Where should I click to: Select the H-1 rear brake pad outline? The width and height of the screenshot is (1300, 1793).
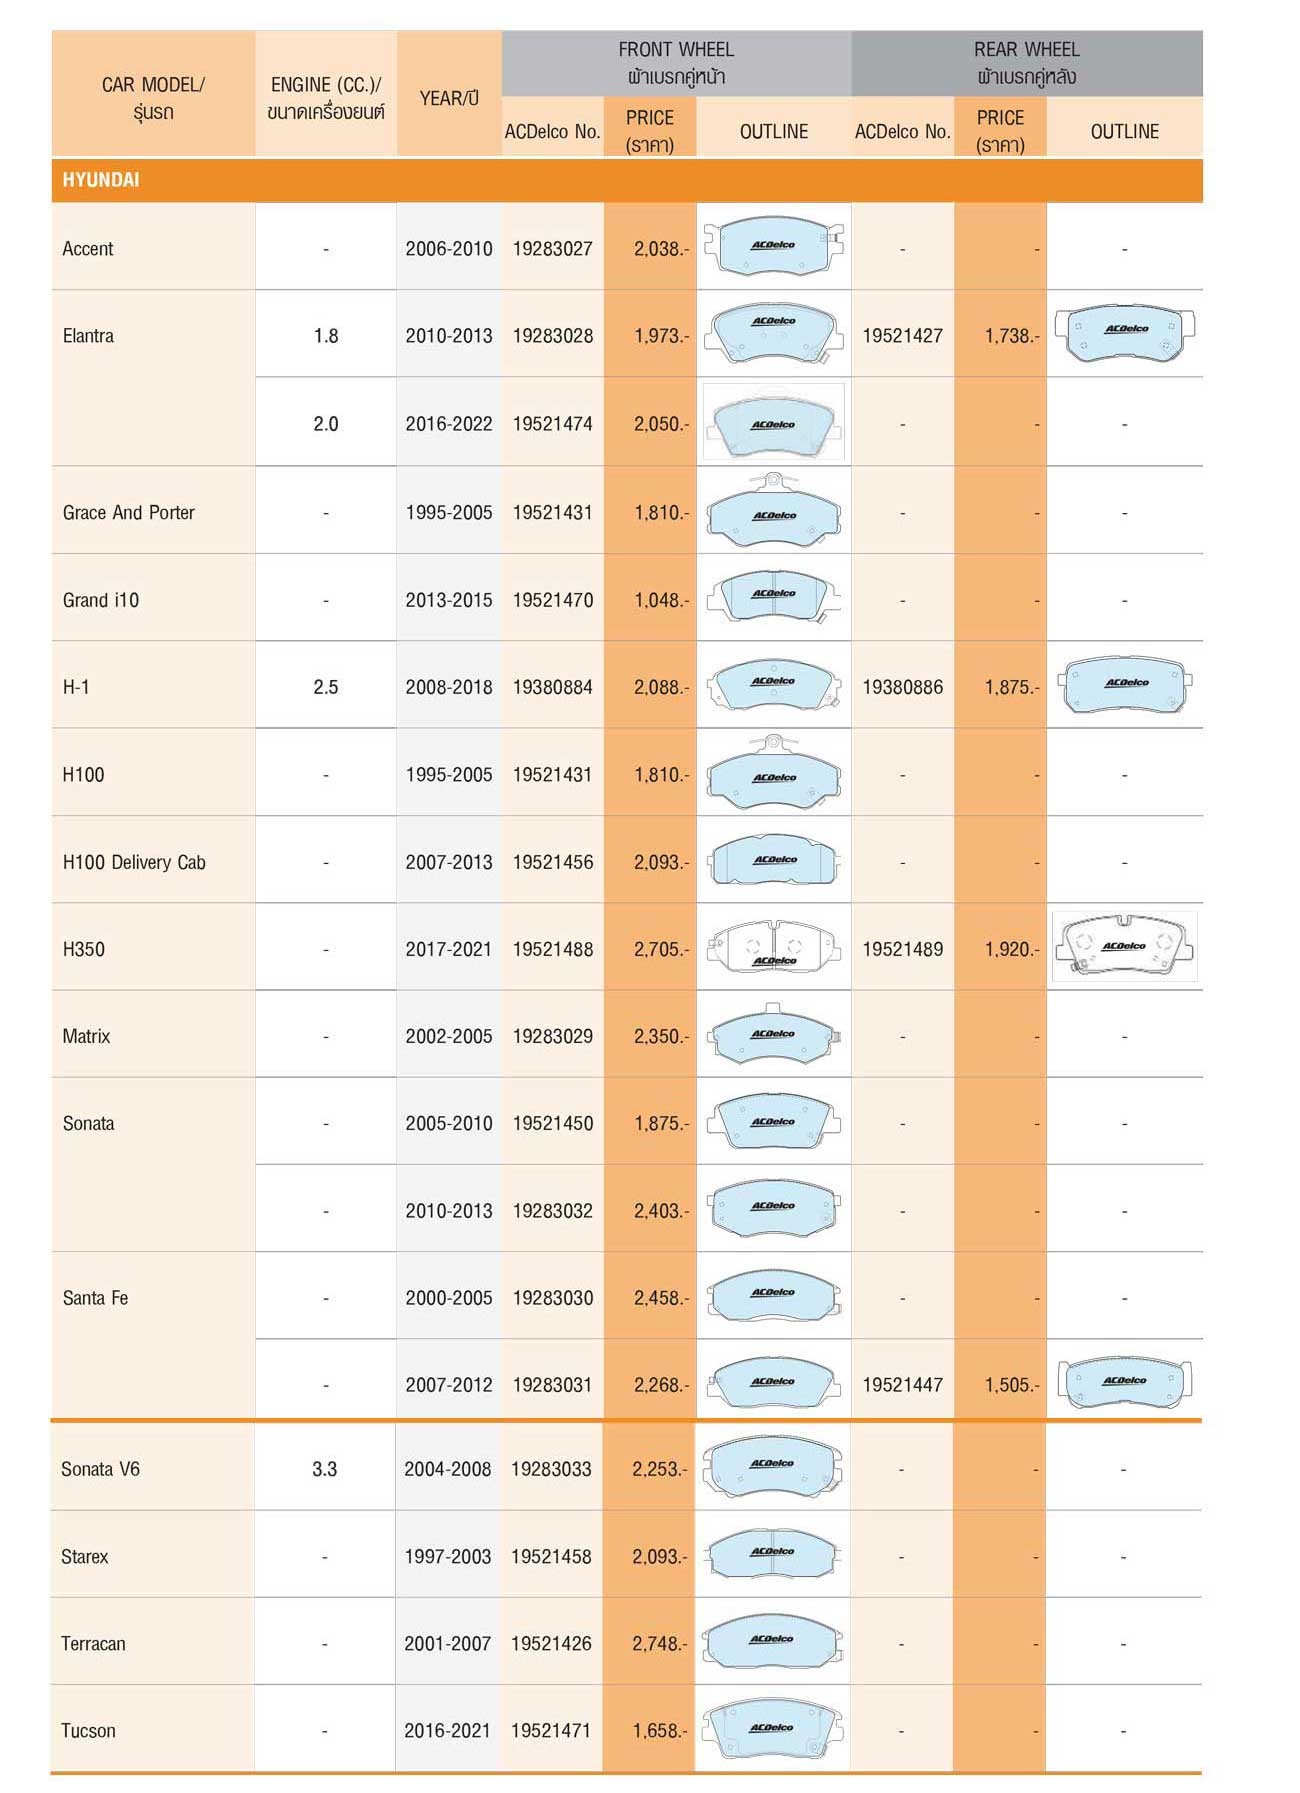click(x=1125, y=685)
